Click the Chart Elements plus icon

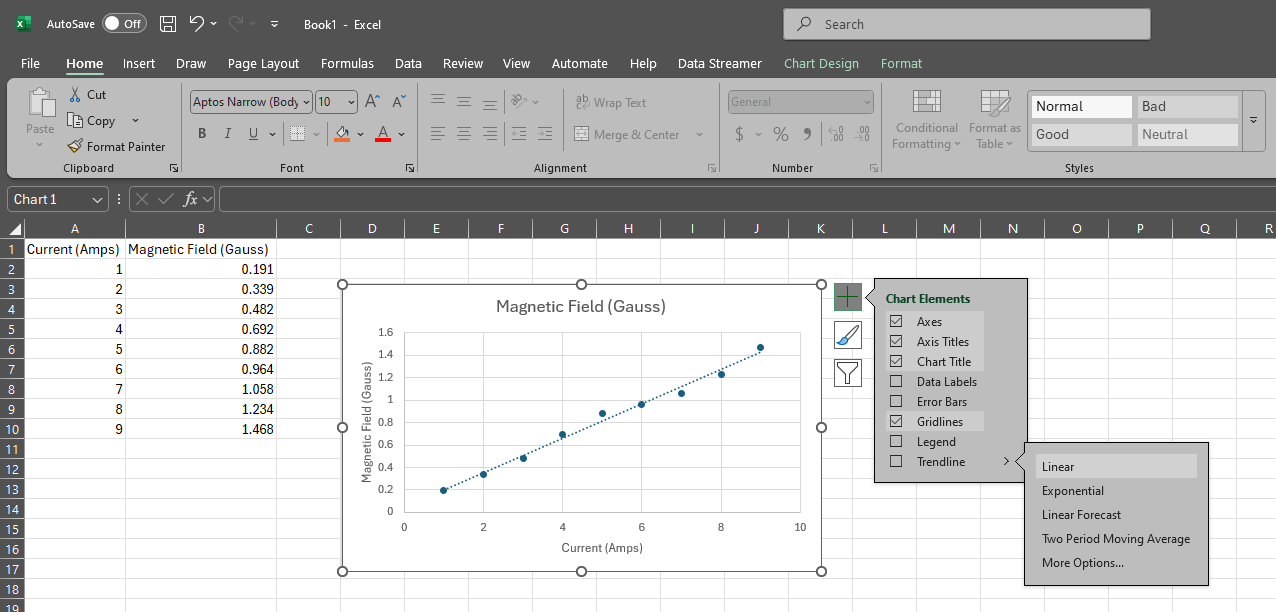[847, 296]
